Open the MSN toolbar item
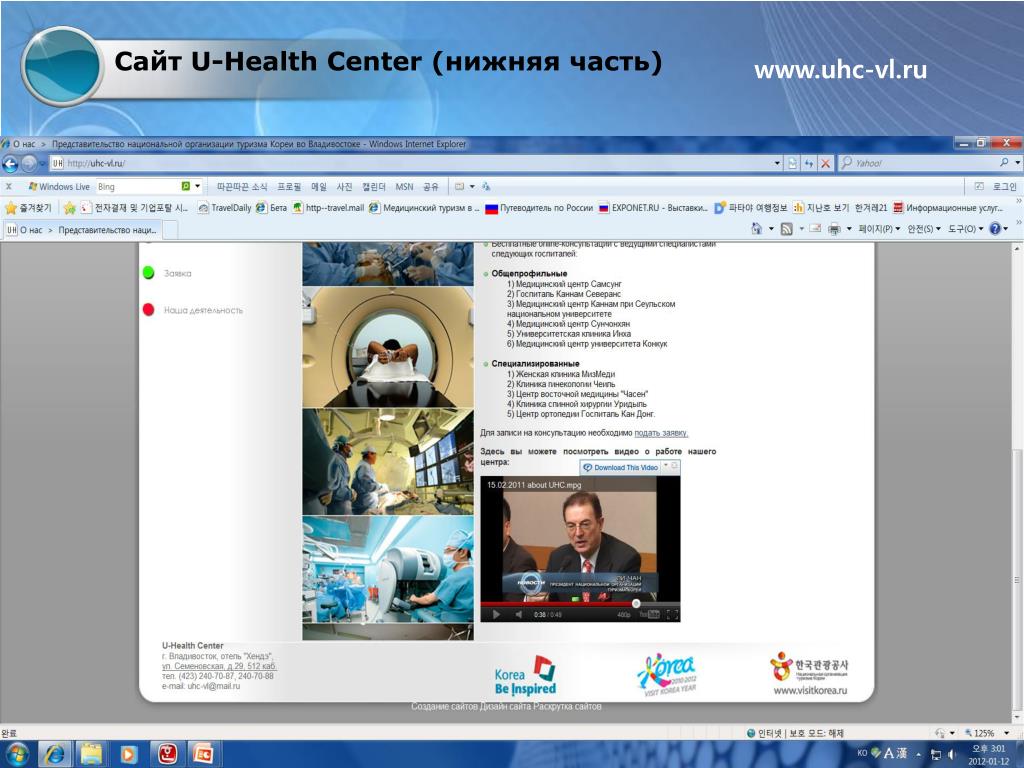 pos(404,187)
